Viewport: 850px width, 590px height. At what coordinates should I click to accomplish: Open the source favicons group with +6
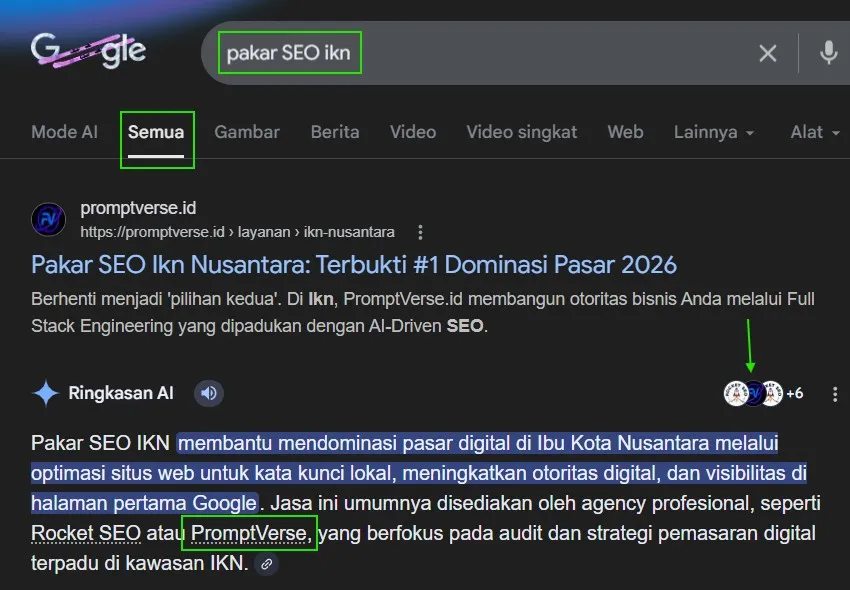763,394
